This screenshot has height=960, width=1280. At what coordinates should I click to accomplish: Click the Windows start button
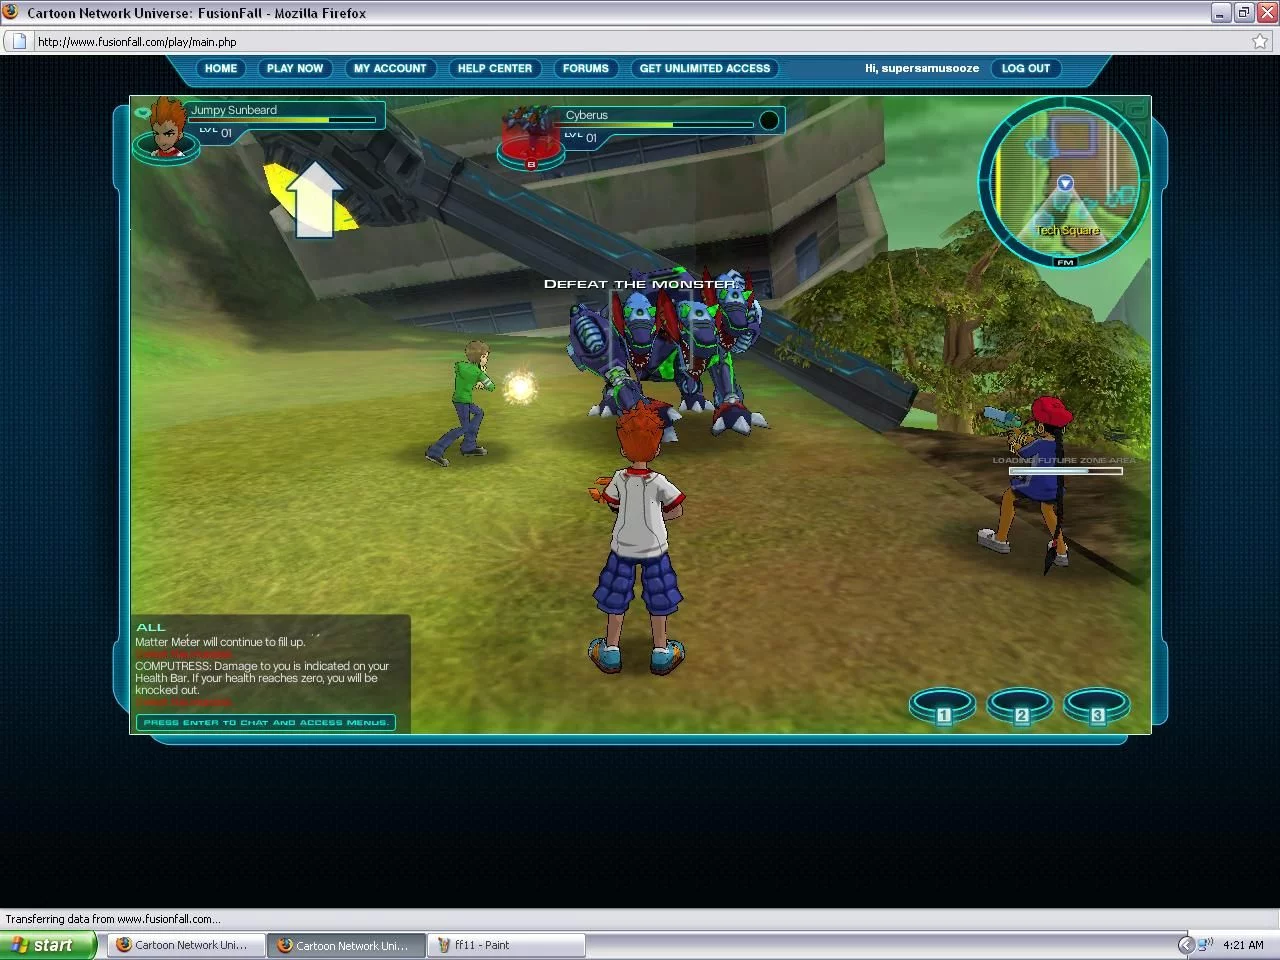pyautogui.click(x=48, y=945)
